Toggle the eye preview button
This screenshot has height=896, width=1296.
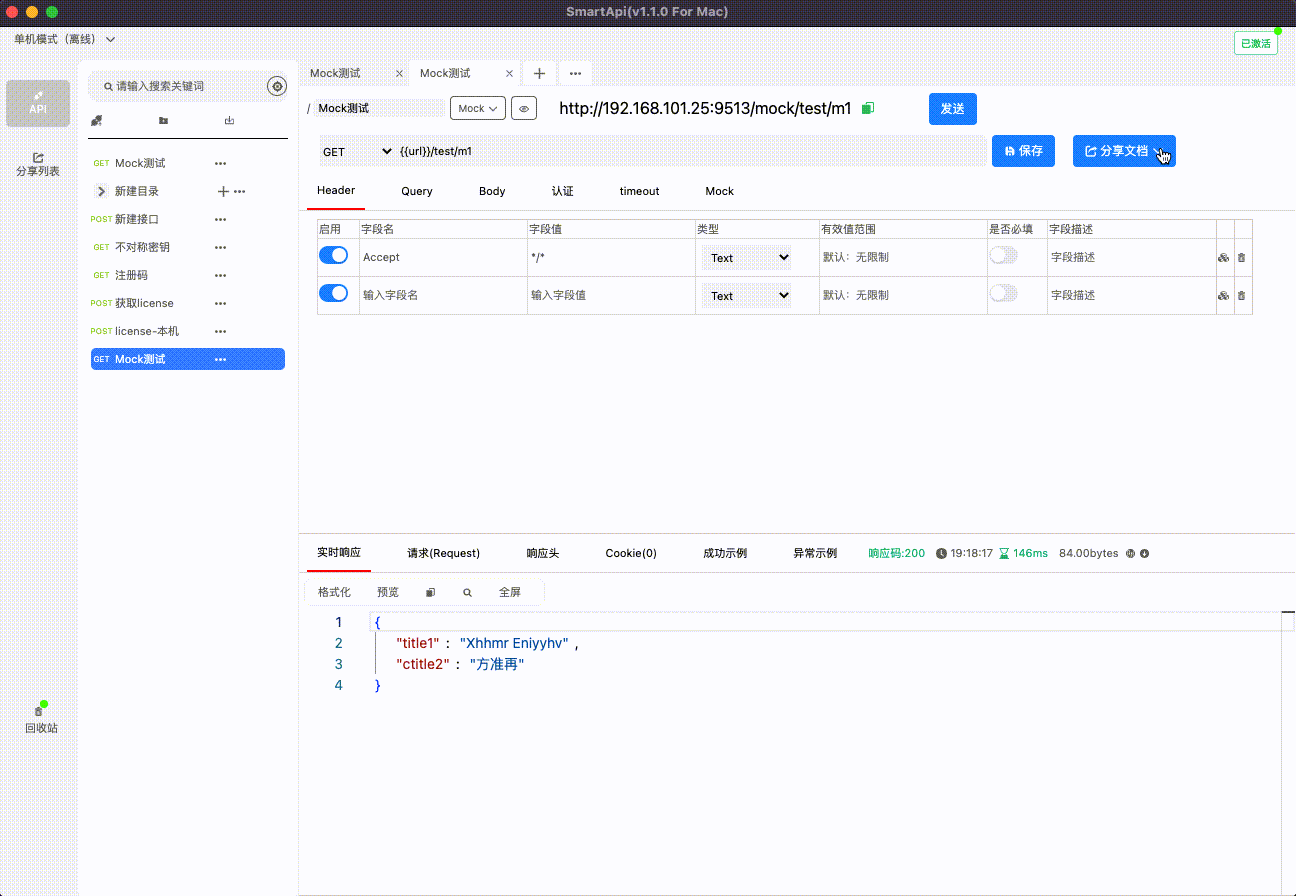point(524,108)
